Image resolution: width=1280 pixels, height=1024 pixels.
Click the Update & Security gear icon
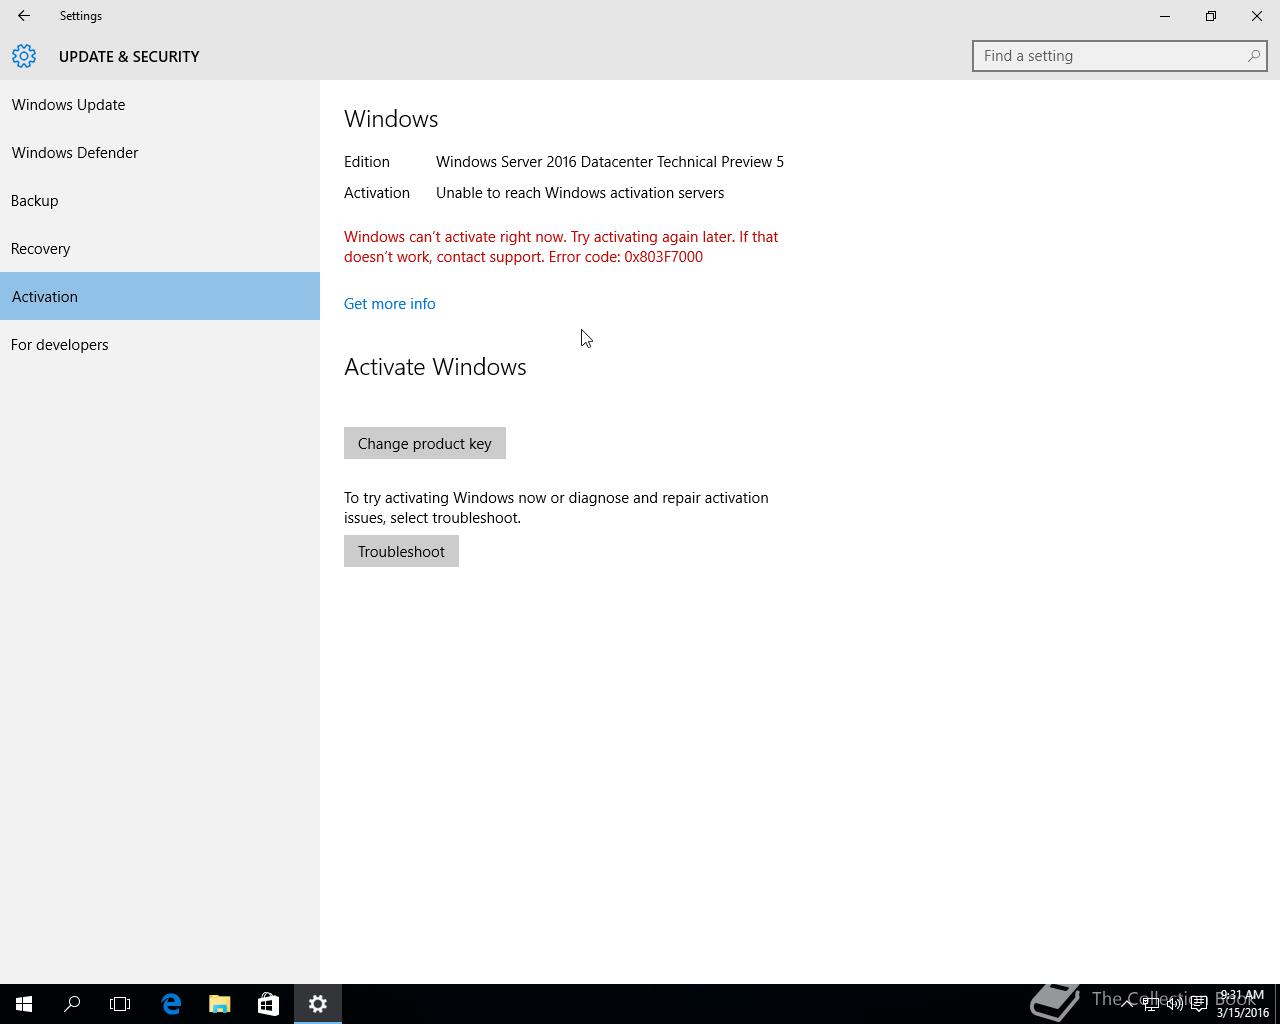point(24,56)
